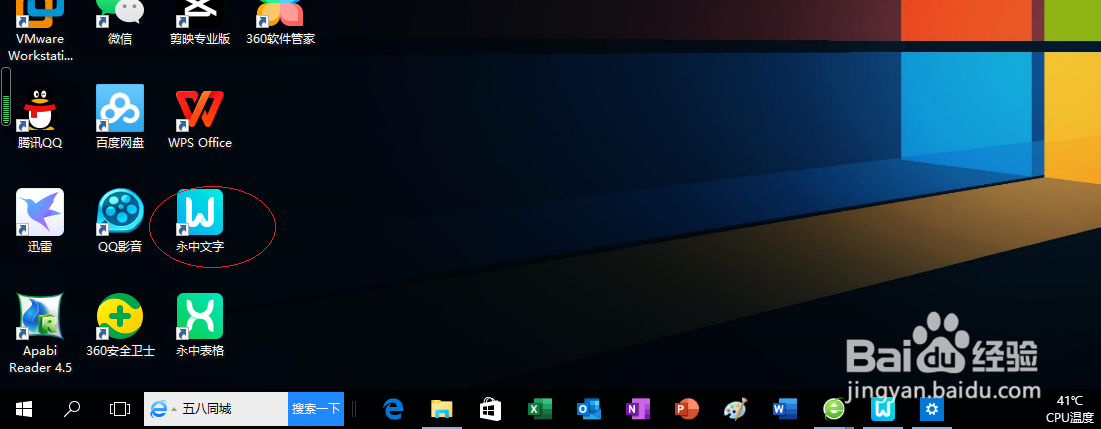Click the Internet Explorer icon in the search toolbar
Image resolution: width=1101 pixels, height=429 pixels.
pos(159,409)
